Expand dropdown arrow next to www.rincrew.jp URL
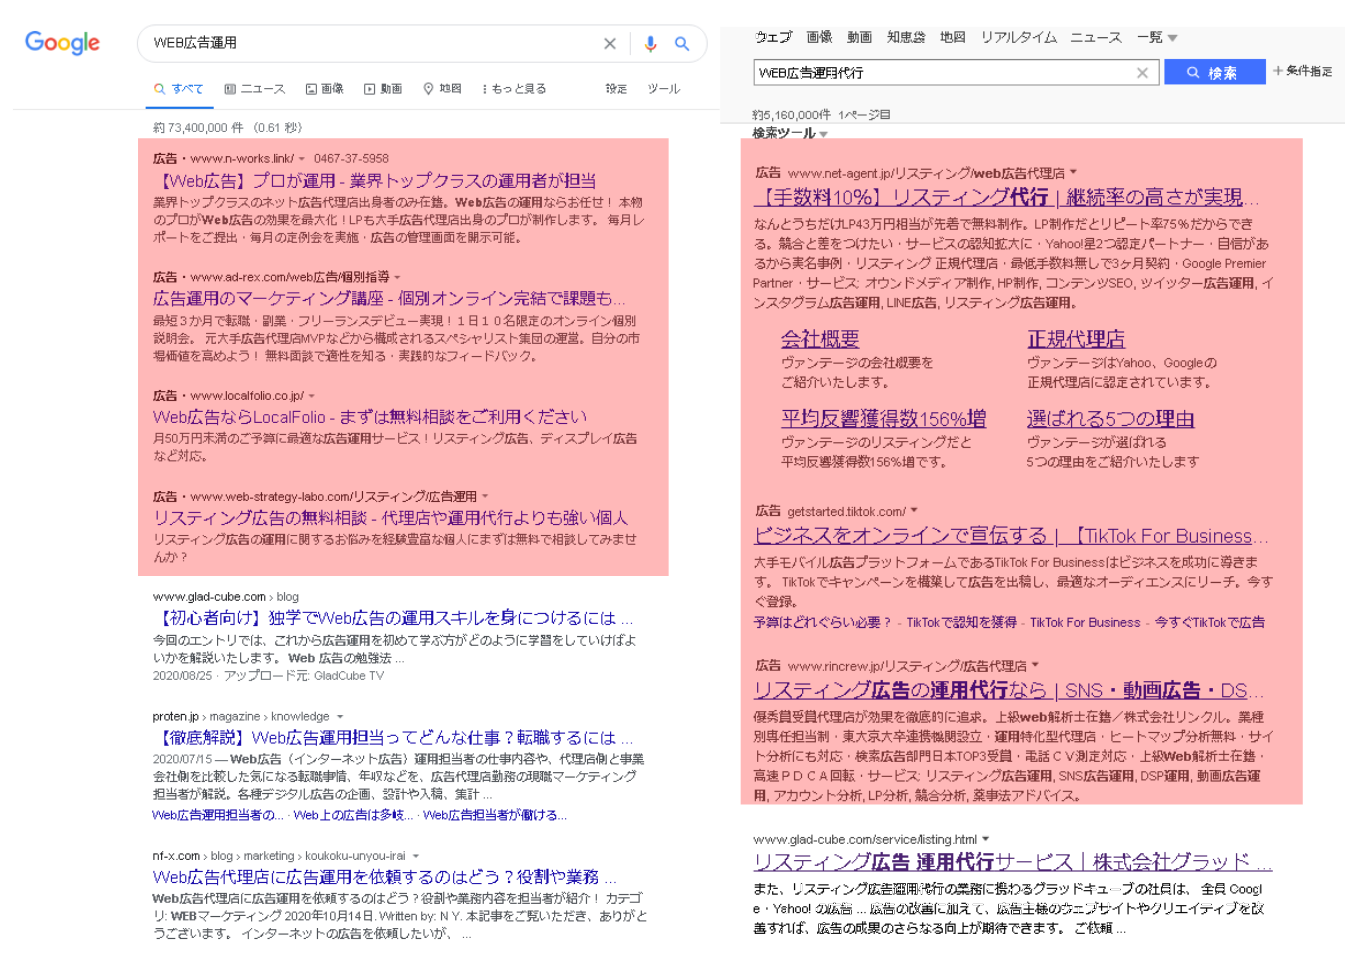Viewport: 1345px width, 973px height. point(1036,665)
